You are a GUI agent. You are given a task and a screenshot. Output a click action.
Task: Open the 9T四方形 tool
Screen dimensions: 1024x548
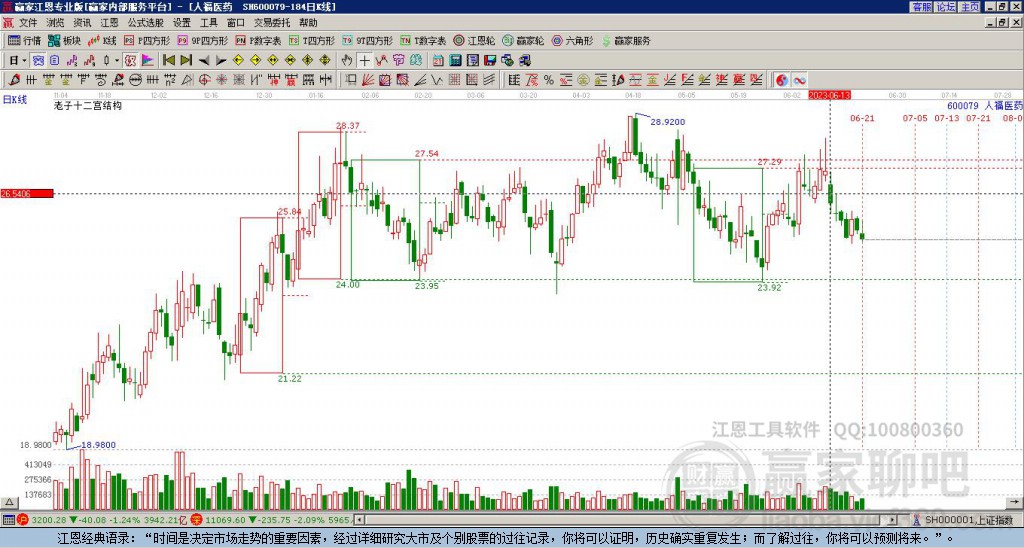click(x=368, y=40)
